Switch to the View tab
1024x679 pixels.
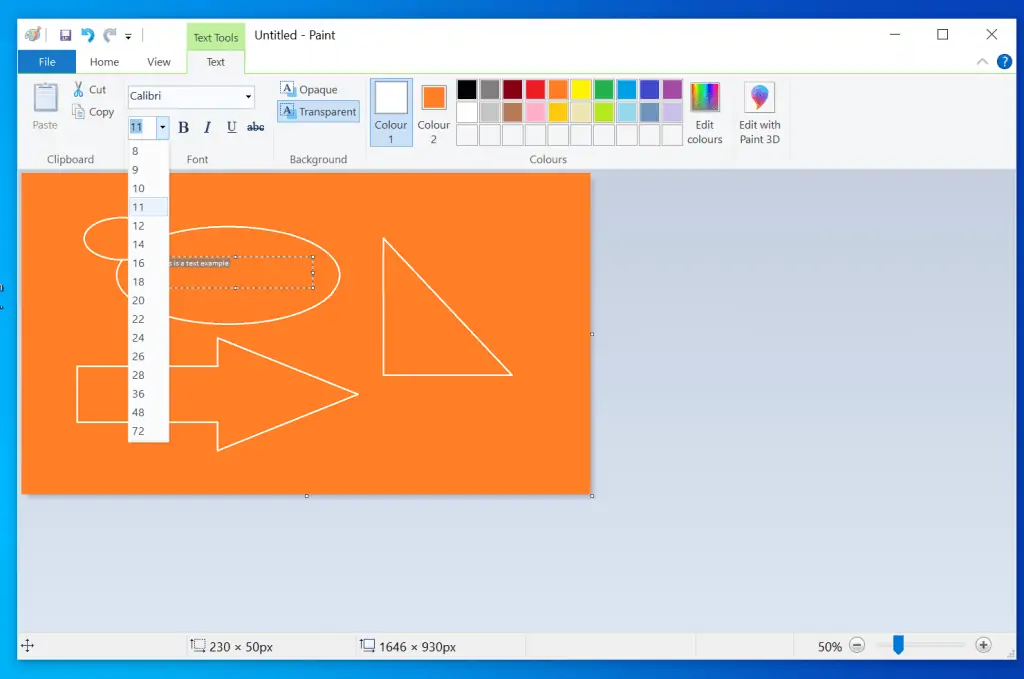point(159,62)
